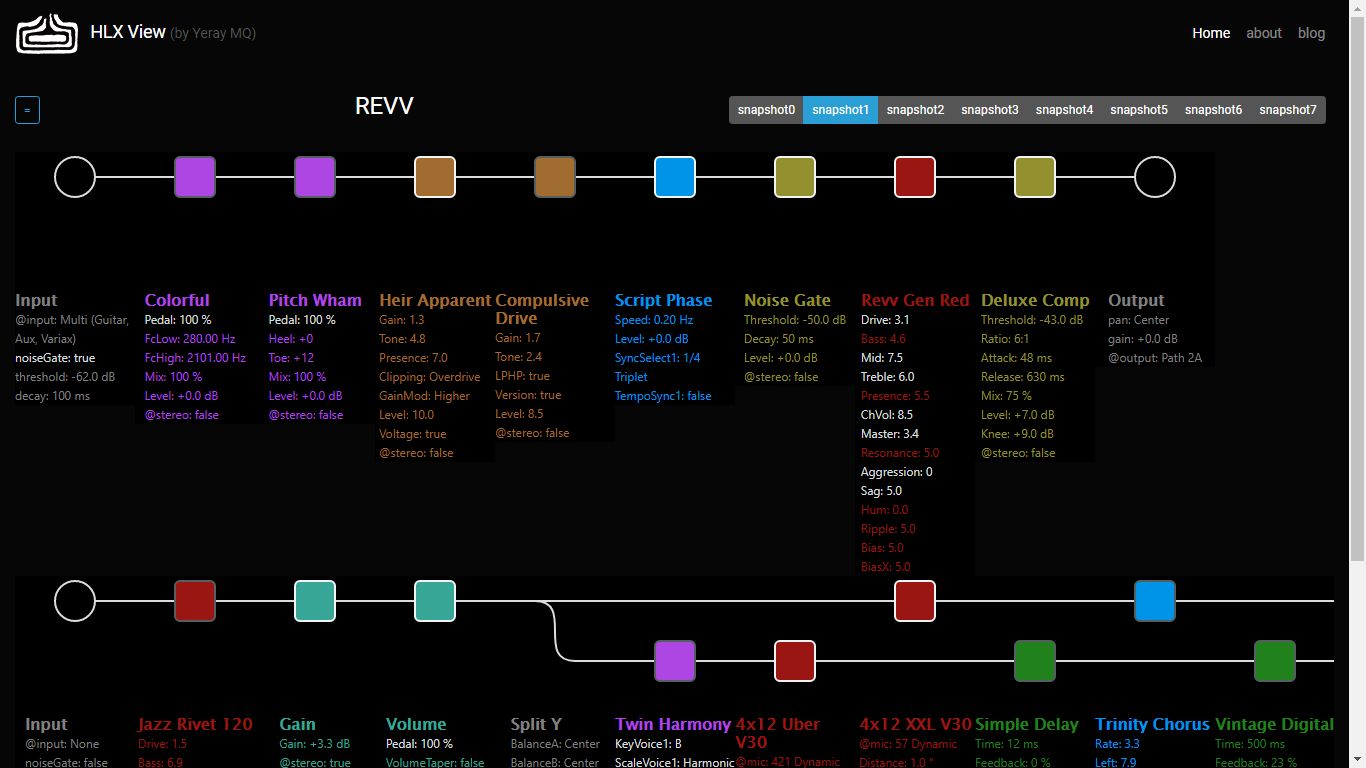The width and height of the screenshot is (1366, 768).
Task: Select the red 4x12 Uber V30 cab block square
Action: point(795,661)
